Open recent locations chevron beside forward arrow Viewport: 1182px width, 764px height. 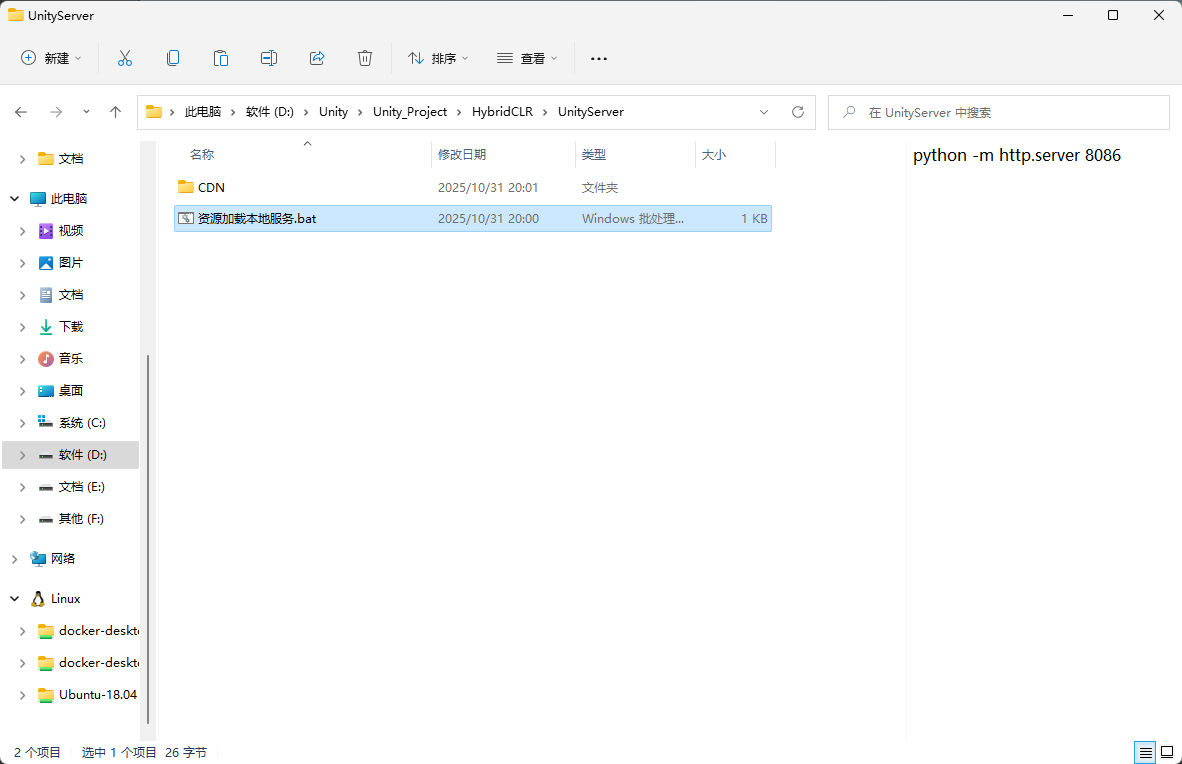tap(86, 112)
